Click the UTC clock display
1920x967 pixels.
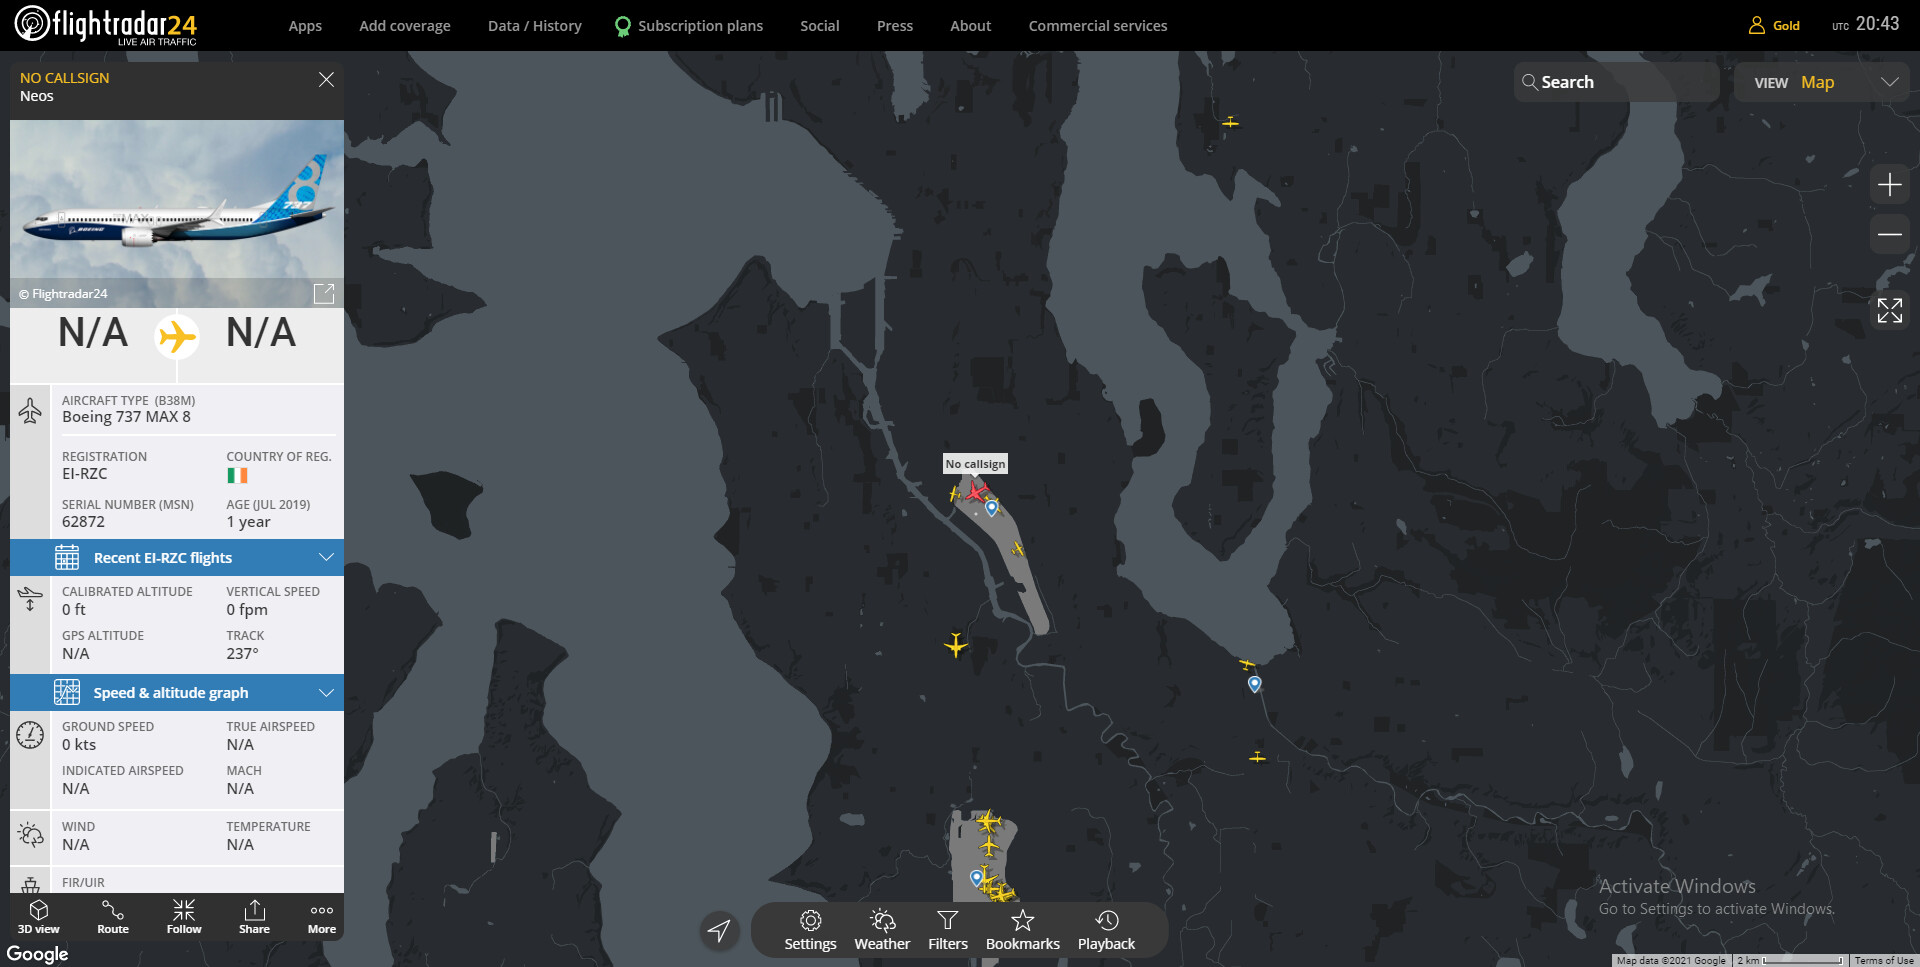[x=1866, y=24]
